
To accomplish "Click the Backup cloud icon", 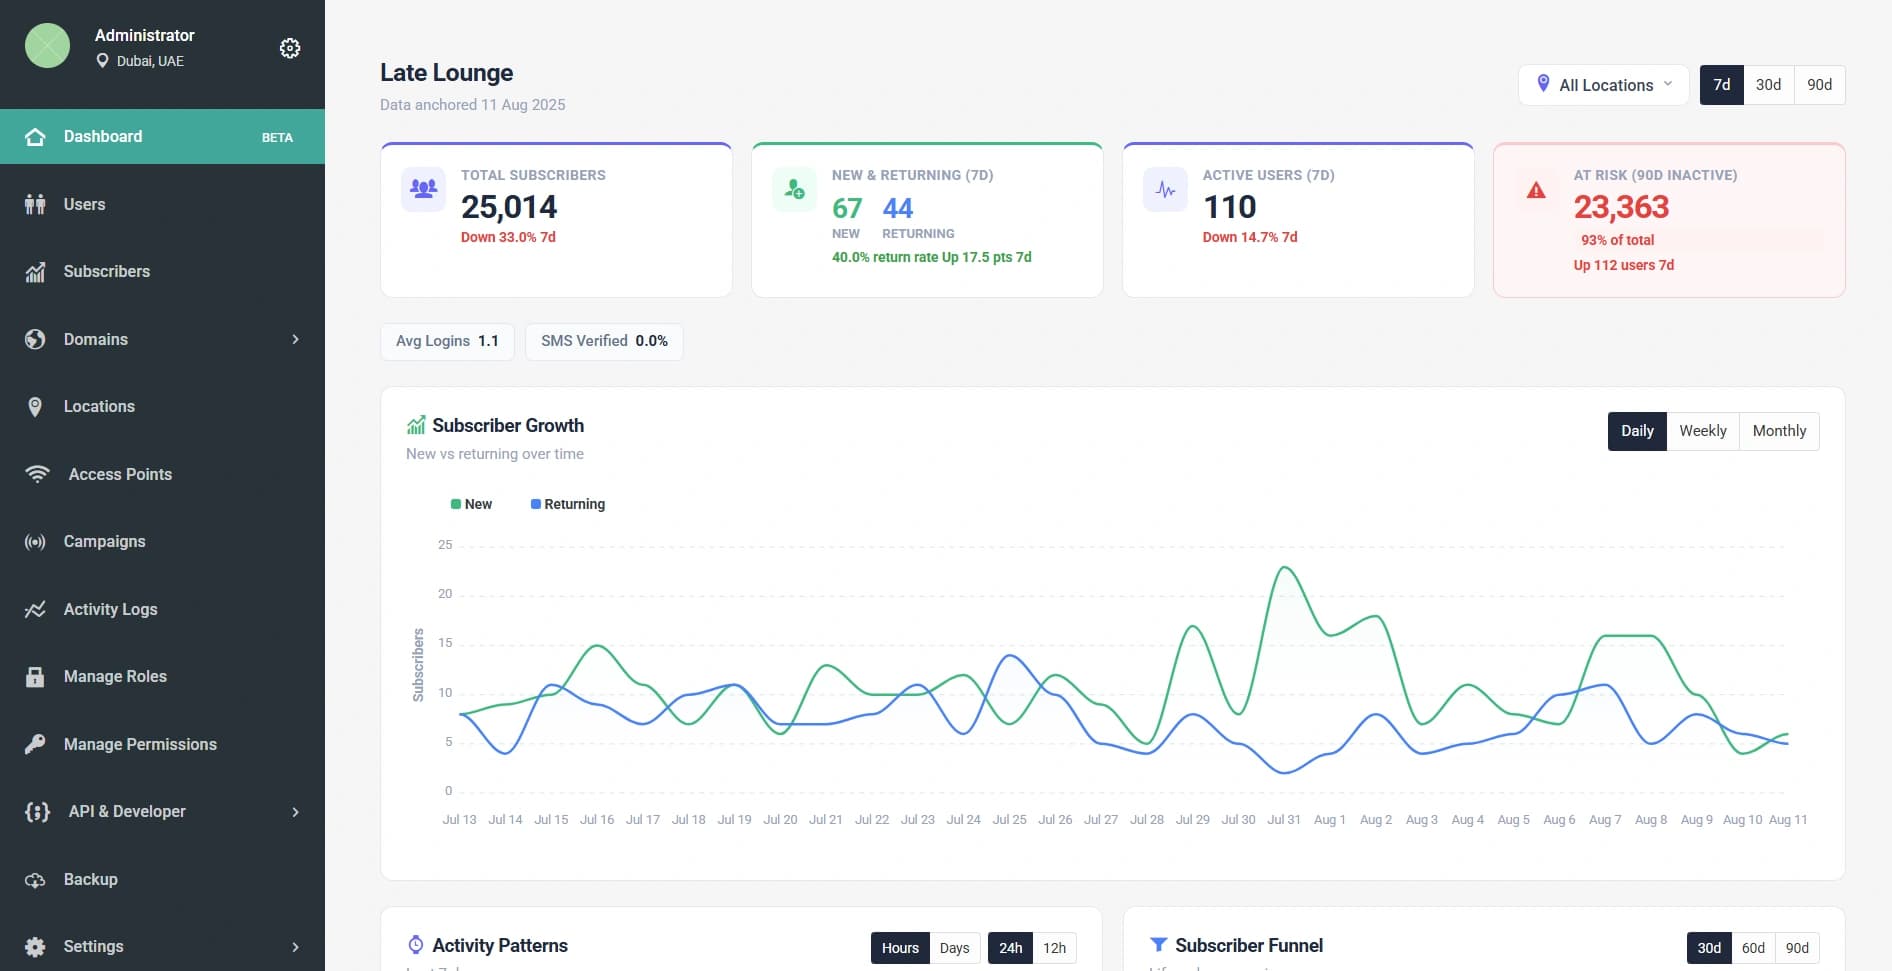I will click(35, 880).
